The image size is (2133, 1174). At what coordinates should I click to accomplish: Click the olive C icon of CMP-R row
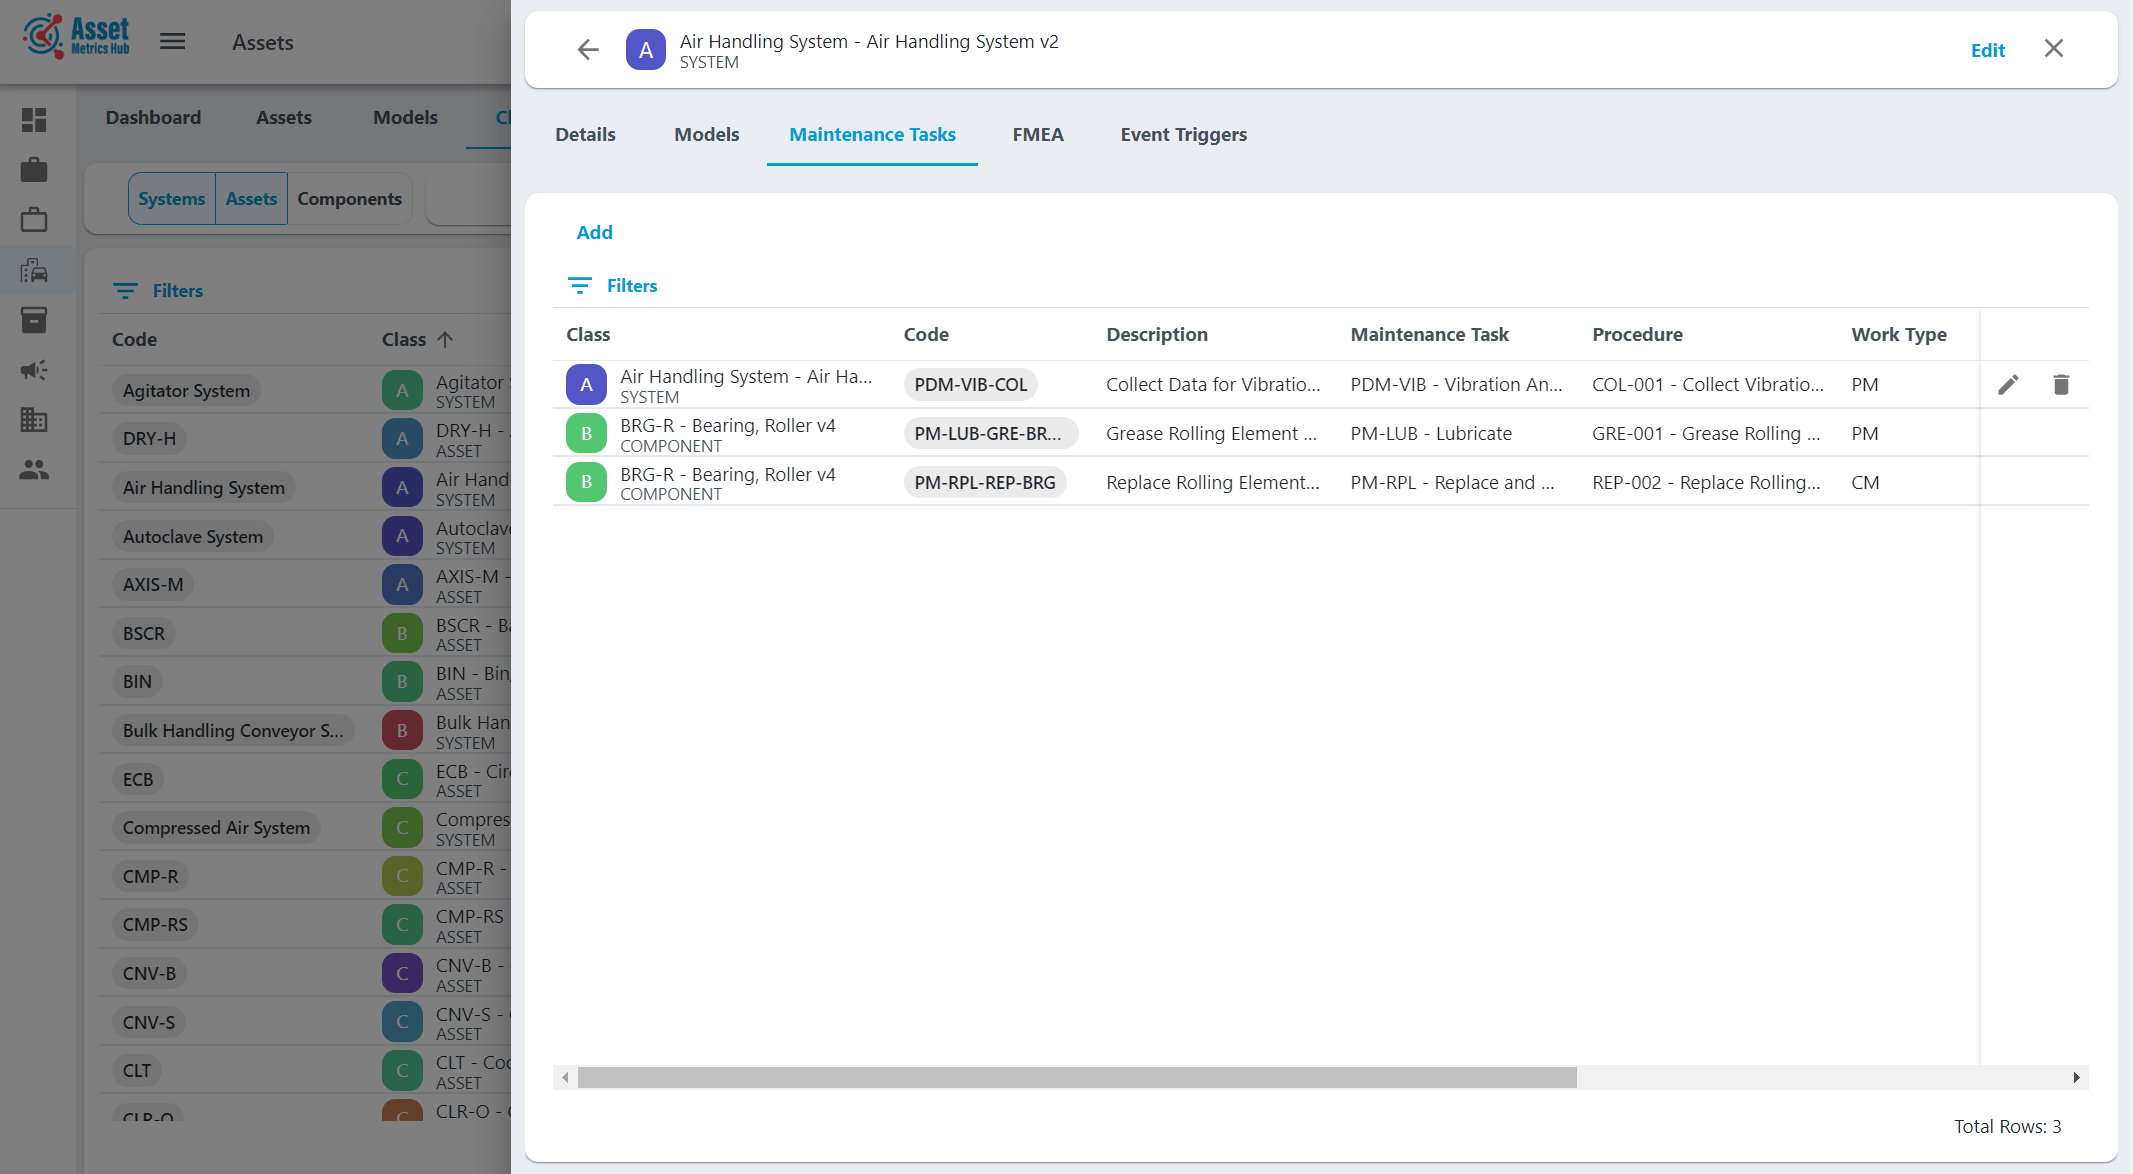point(402,876)
